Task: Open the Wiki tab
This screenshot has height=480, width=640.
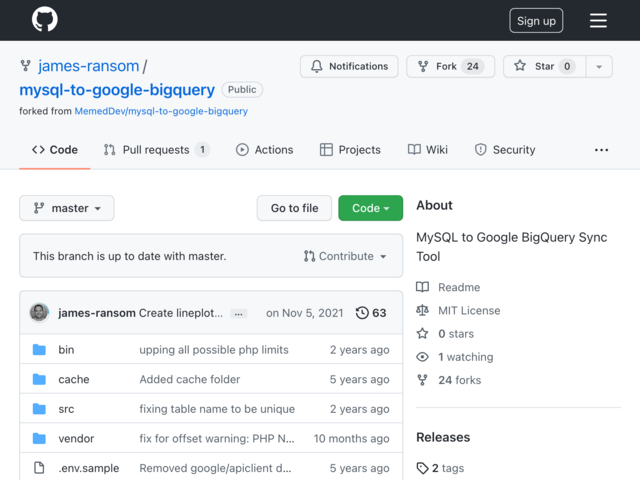Action: (427, 150)
